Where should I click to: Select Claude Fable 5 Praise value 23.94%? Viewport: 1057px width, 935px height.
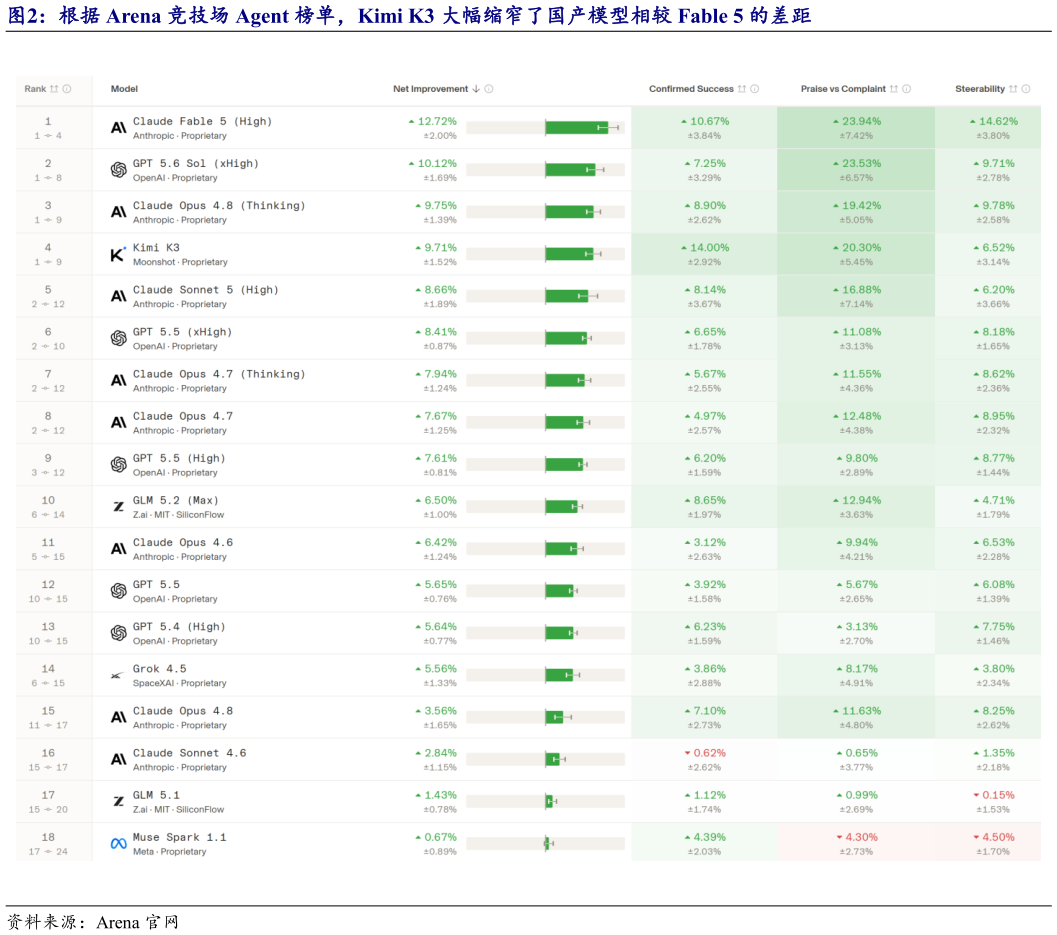point(856,121)
